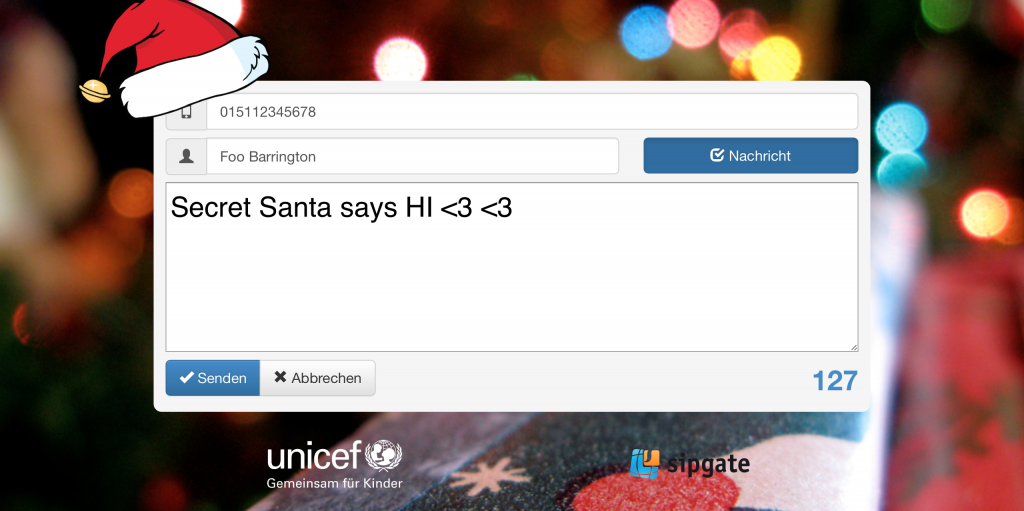Click the checkbox icon inside Nachricht
The height and width of the screenshot is (511, 1024).
point(717,156)
